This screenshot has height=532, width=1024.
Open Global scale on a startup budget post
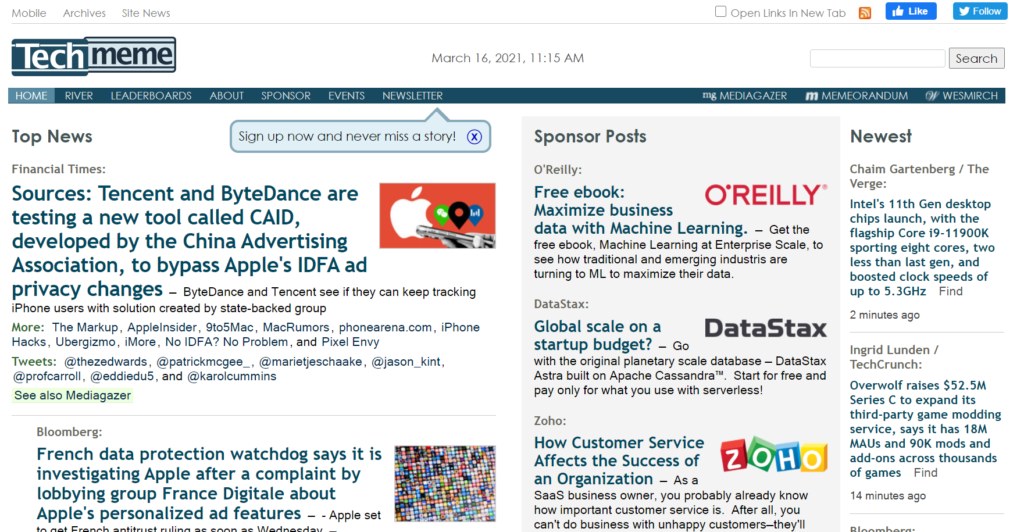click(598, 336)
